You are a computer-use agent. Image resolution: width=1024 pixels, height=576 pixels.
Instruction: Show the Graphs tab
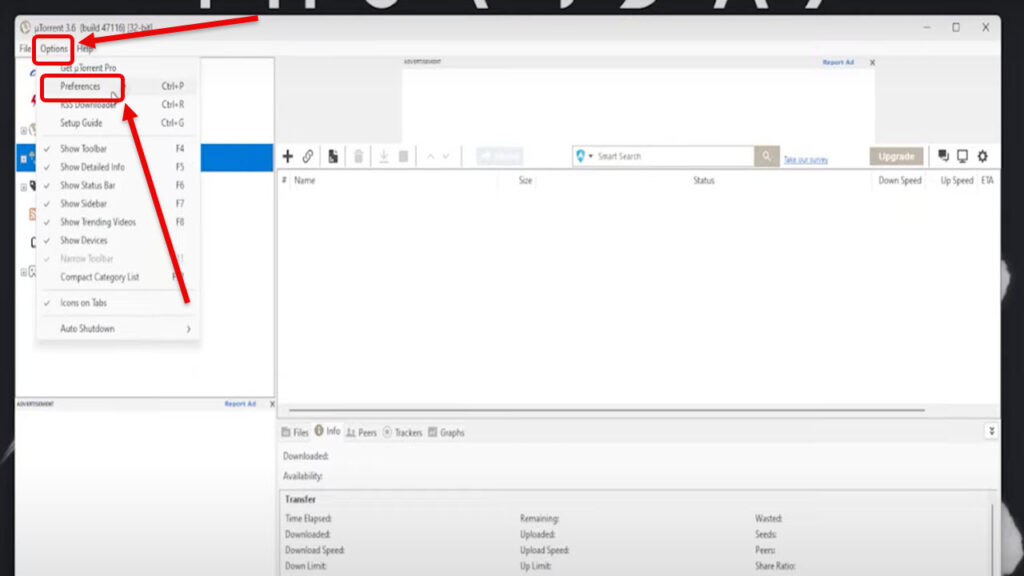point(446,432)
